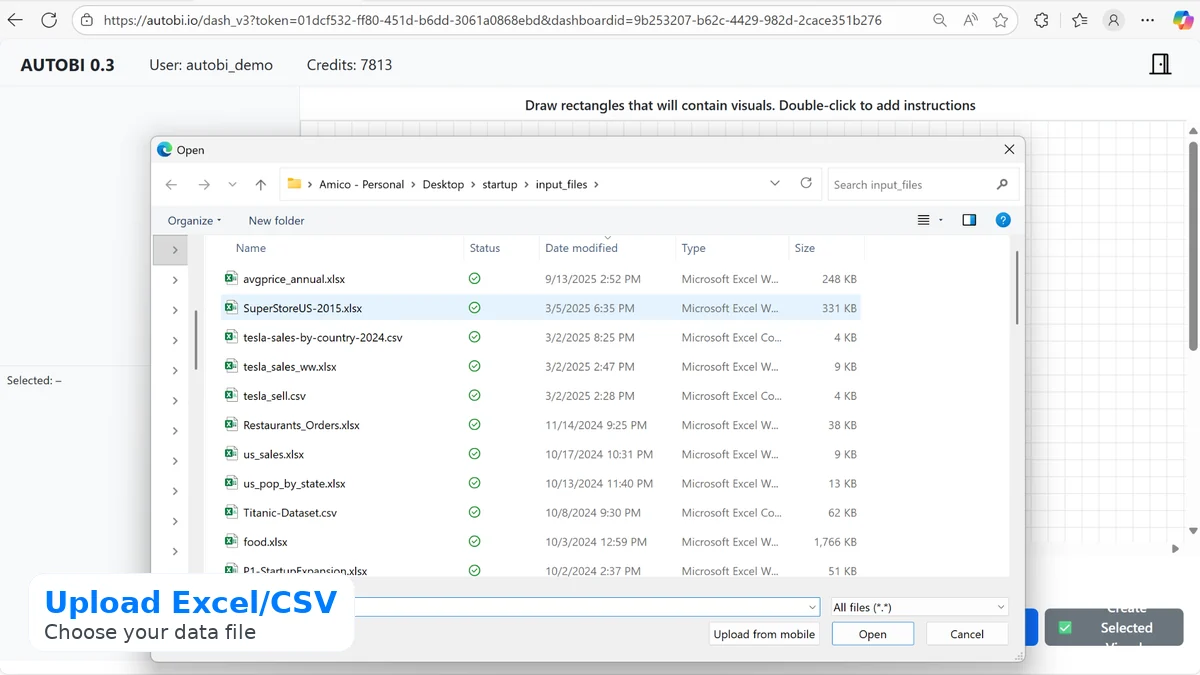Click the file list vertical scrollbar

1017,287
